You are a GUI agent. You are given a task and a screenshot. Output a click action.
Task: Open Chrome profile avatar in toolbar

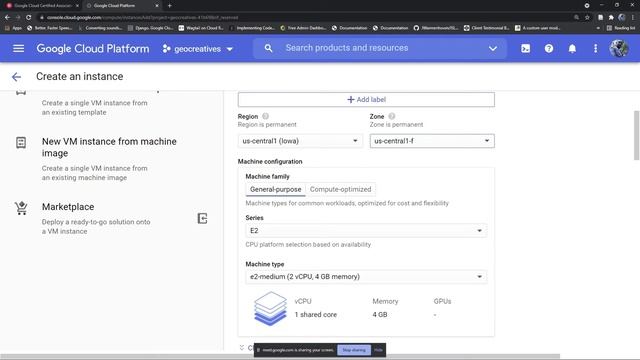point(622,18)
